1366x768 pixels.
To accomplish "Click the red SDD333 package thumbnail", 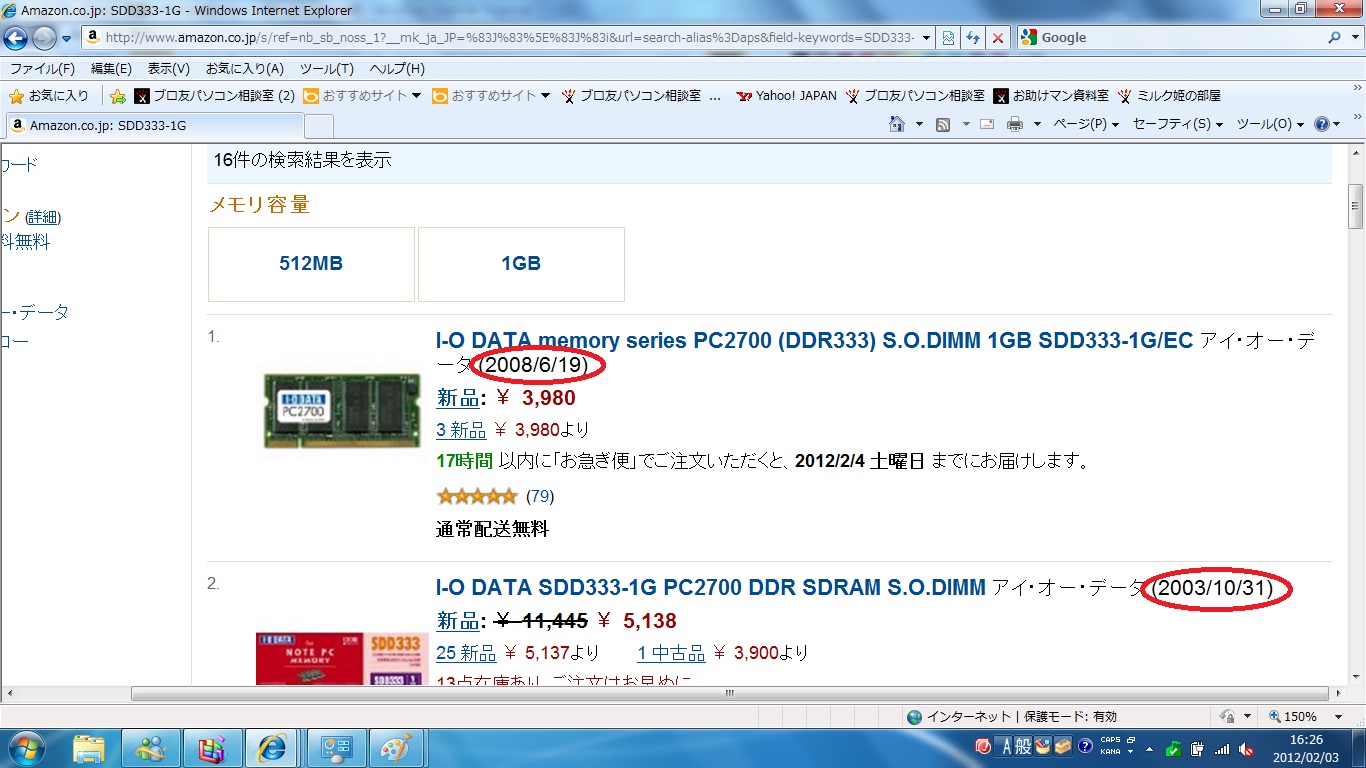I will [342, 658].
